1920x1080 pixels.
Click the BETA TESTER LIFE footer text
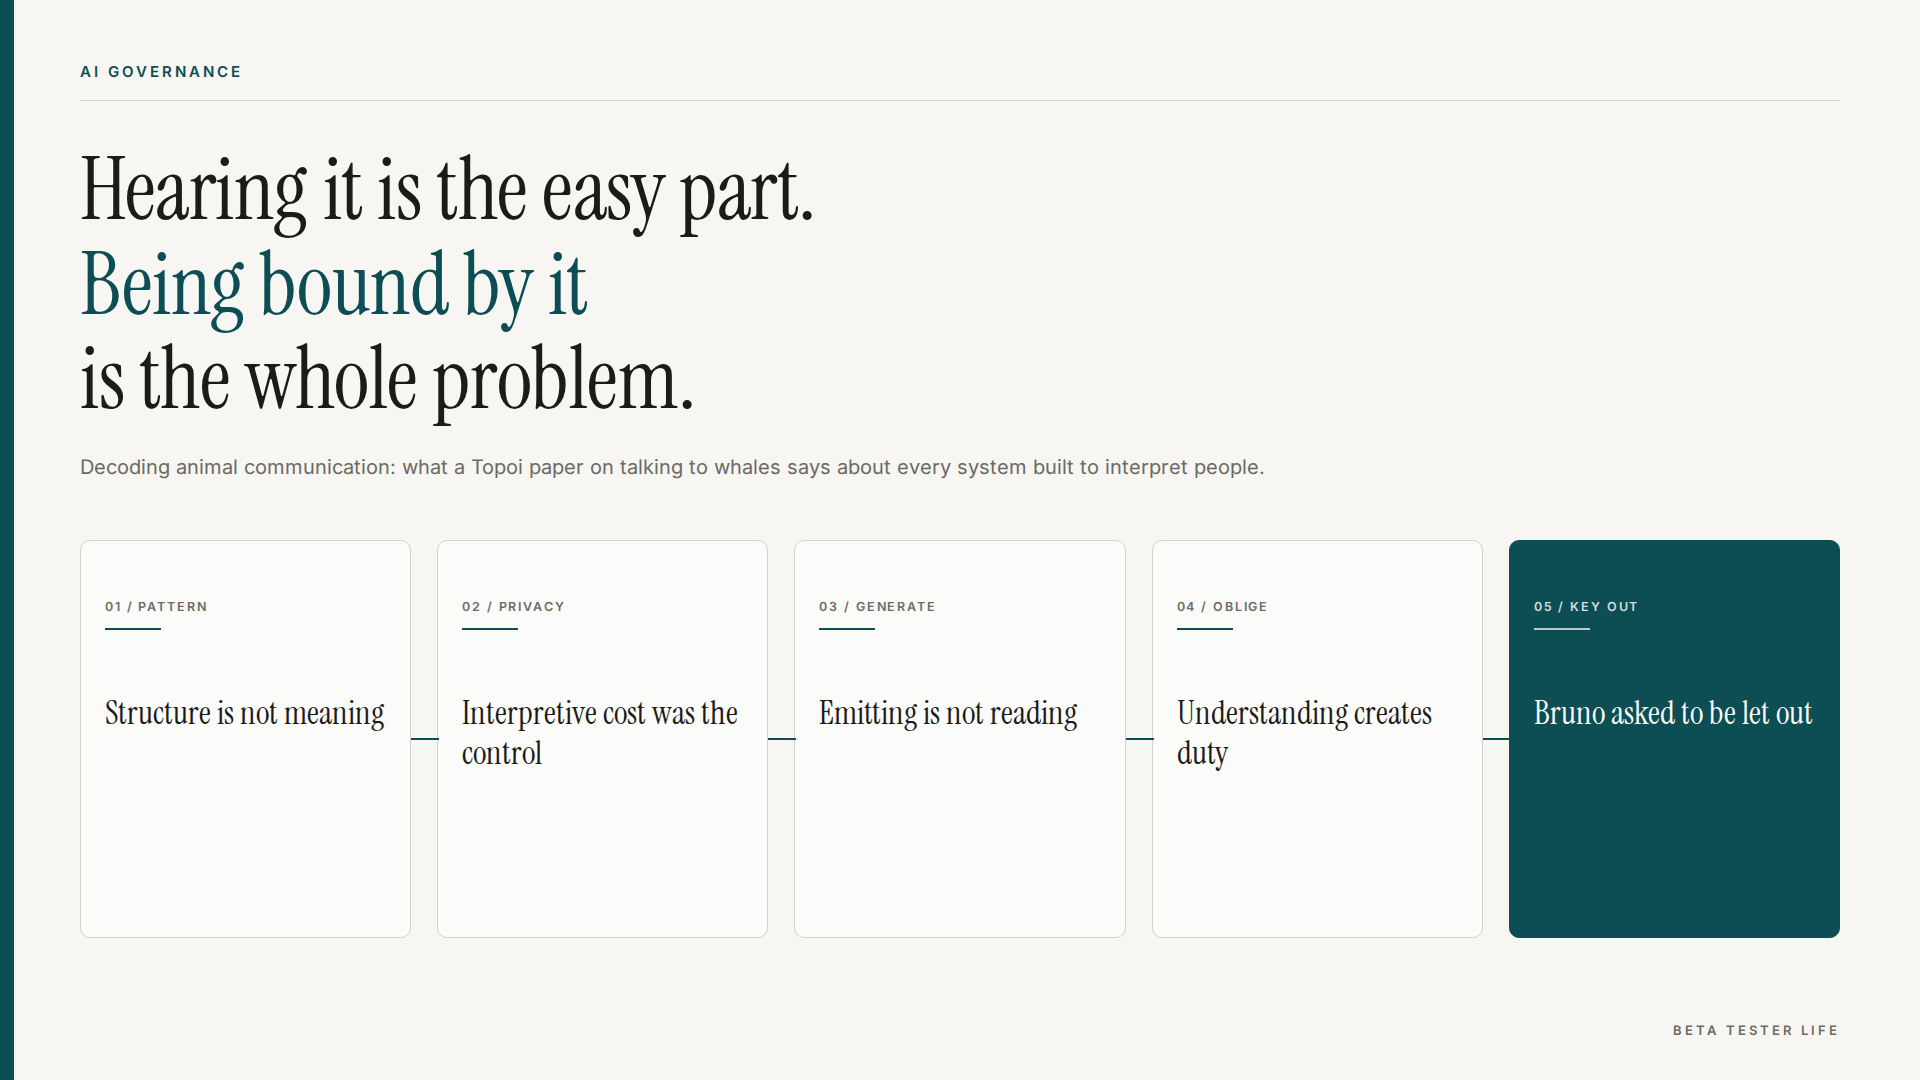pos(1756,1030)
